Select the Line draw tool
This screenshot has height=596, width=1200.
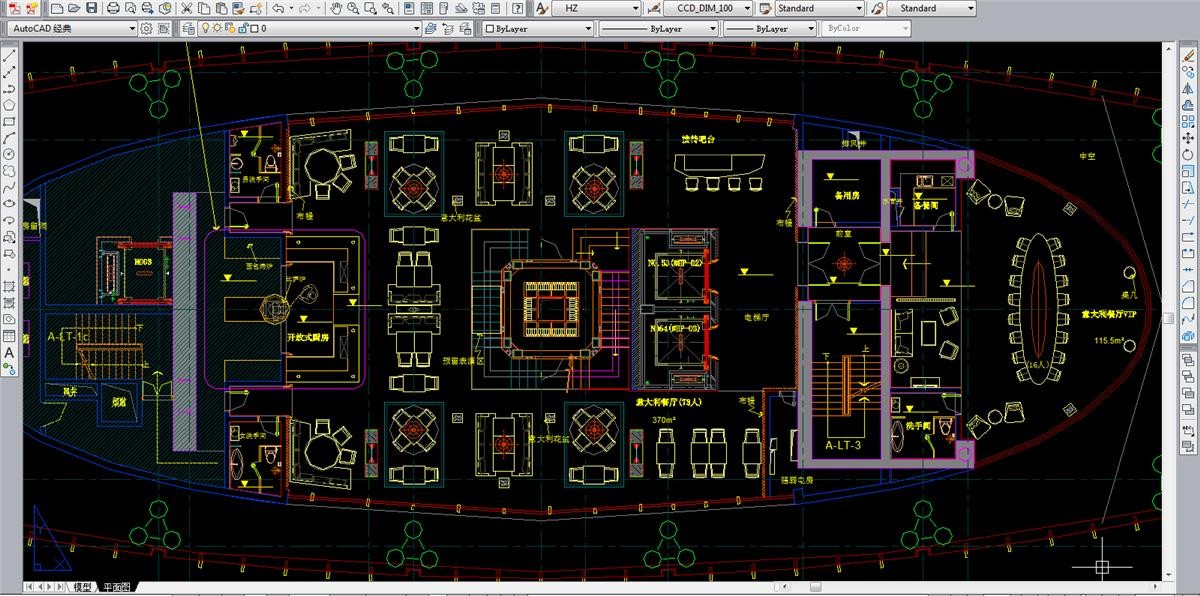point(9,56)
